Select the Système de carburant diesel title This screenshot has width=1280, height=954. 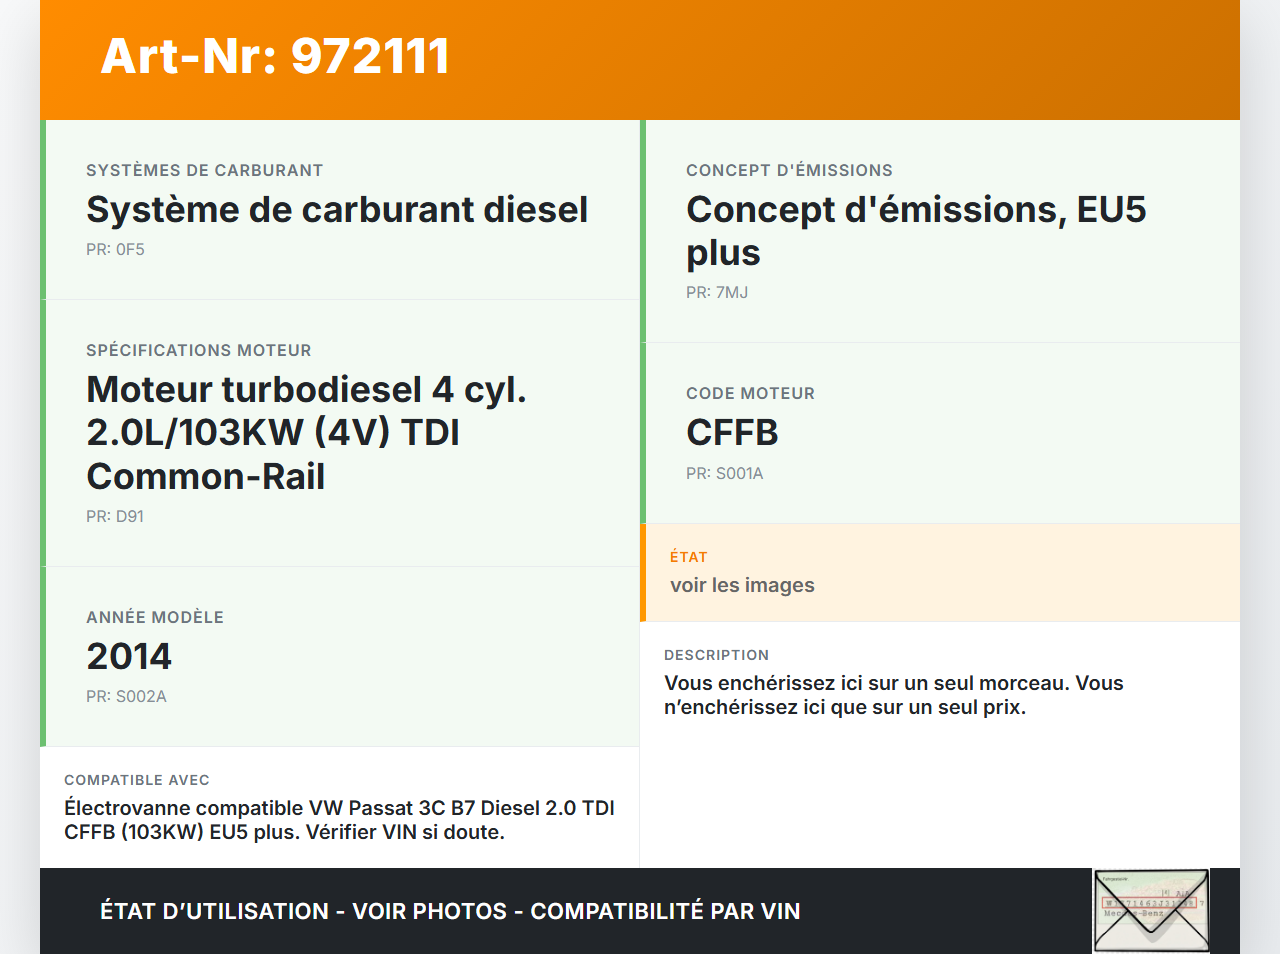coord(337,210)
